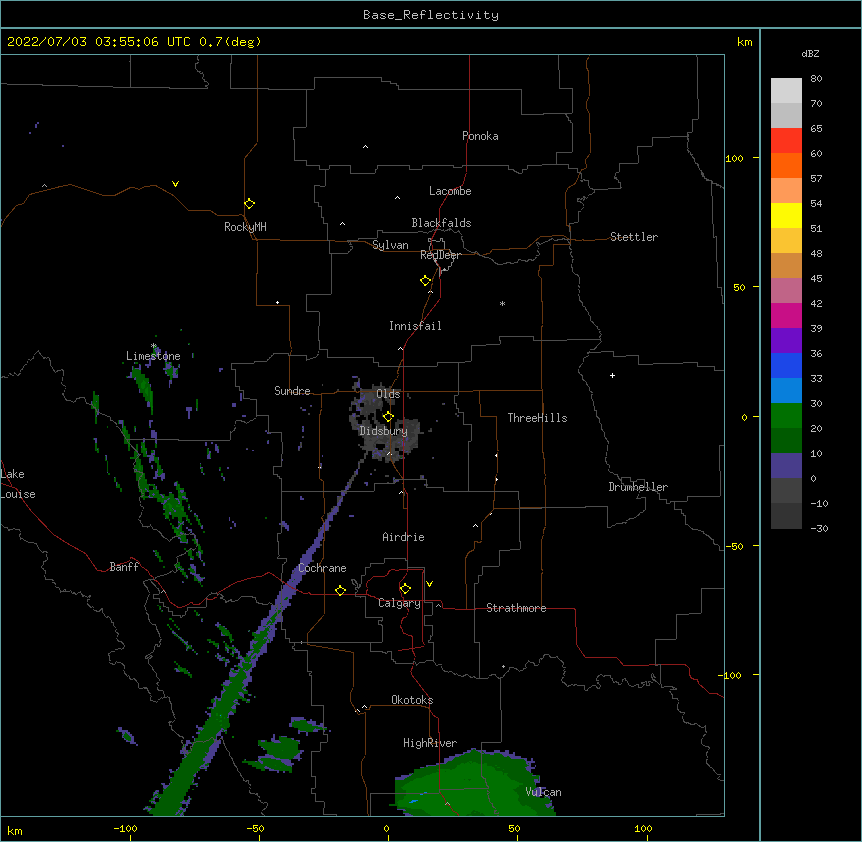Click the Cochrane label
Viewport: 862px width, 842px height.
[322, 568]
